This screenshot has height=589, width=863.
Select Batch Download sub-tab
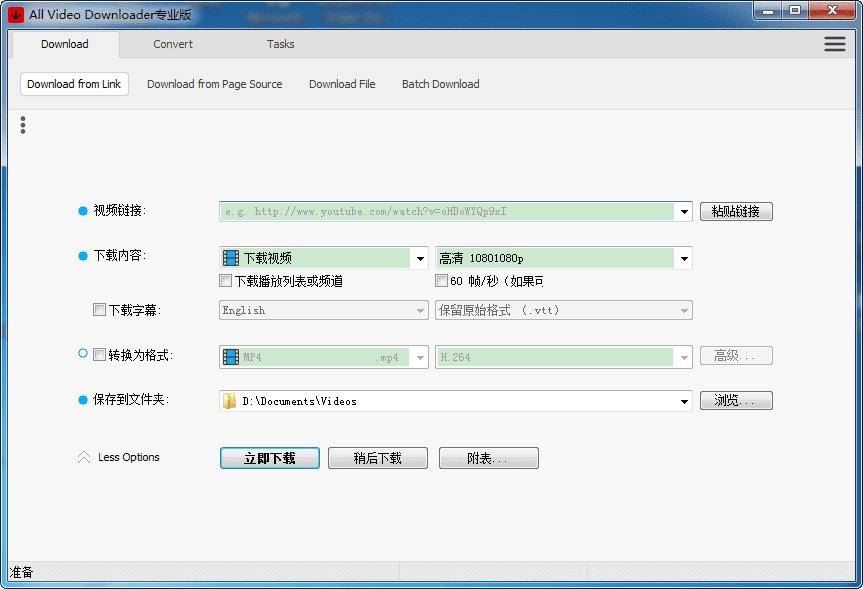coord(440,84)
